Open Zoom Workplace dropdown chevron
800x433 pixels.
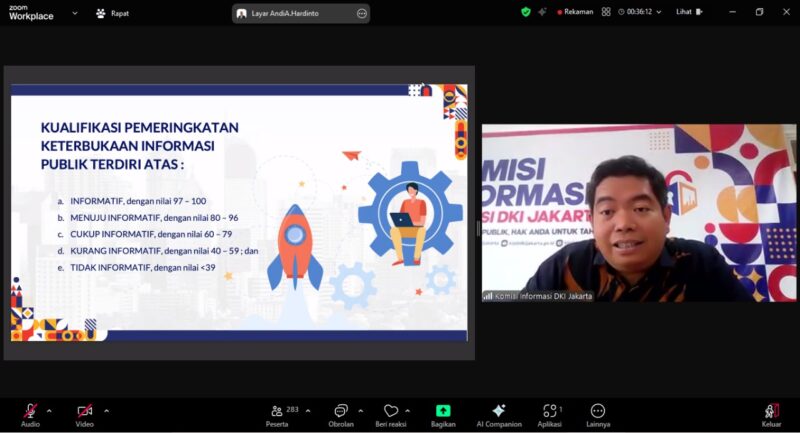click(x=75, y=13)
